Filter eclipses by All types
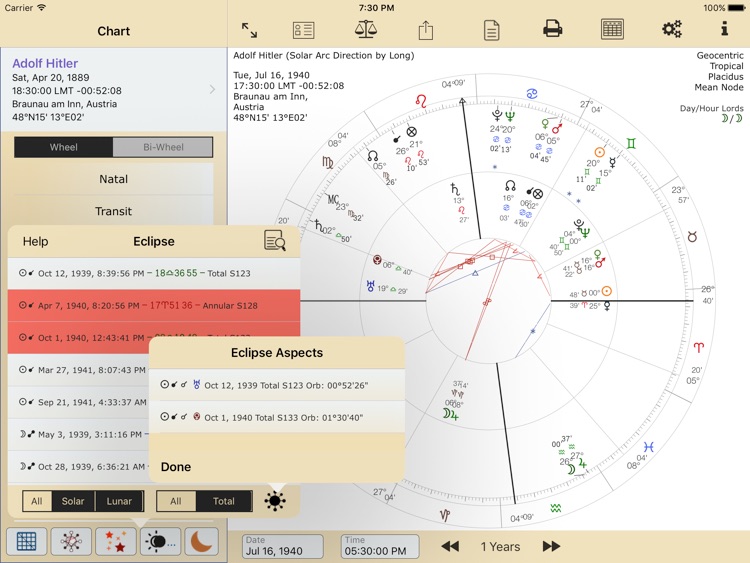This screenshot has width=750, height=563. click(x=37, y=501)
